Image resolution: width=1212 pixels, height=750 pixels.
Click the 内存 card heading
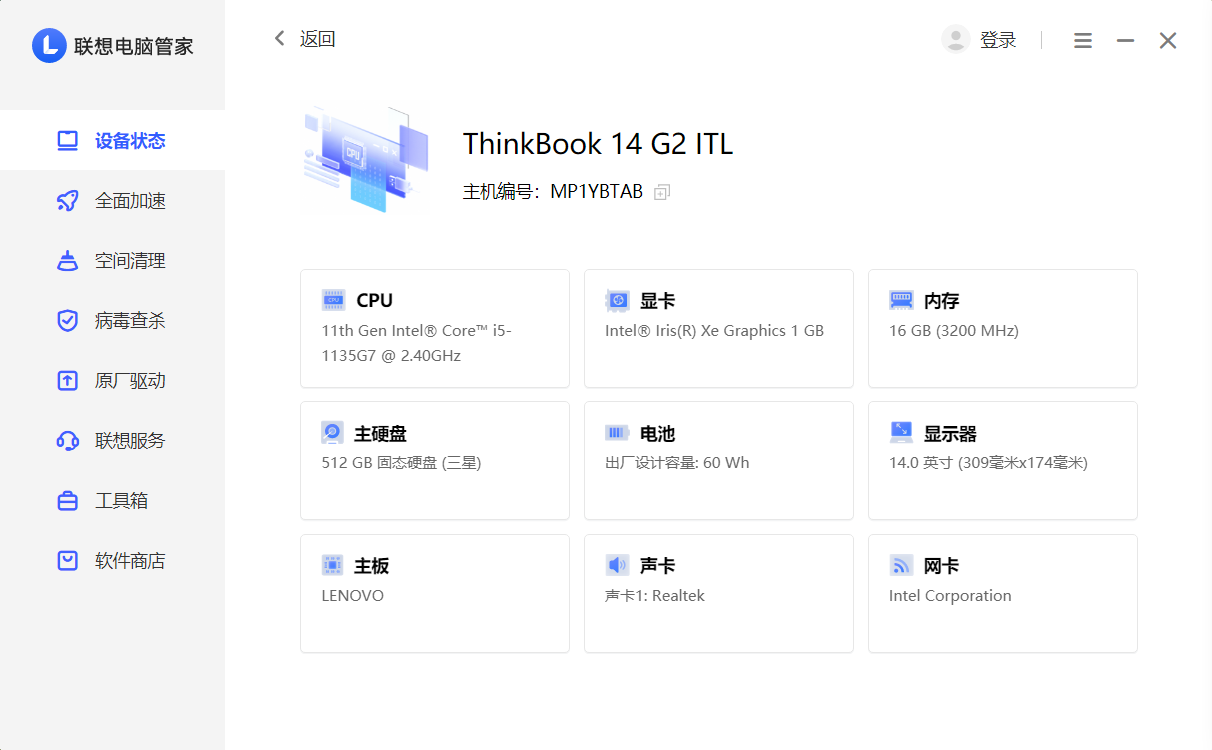942,300
